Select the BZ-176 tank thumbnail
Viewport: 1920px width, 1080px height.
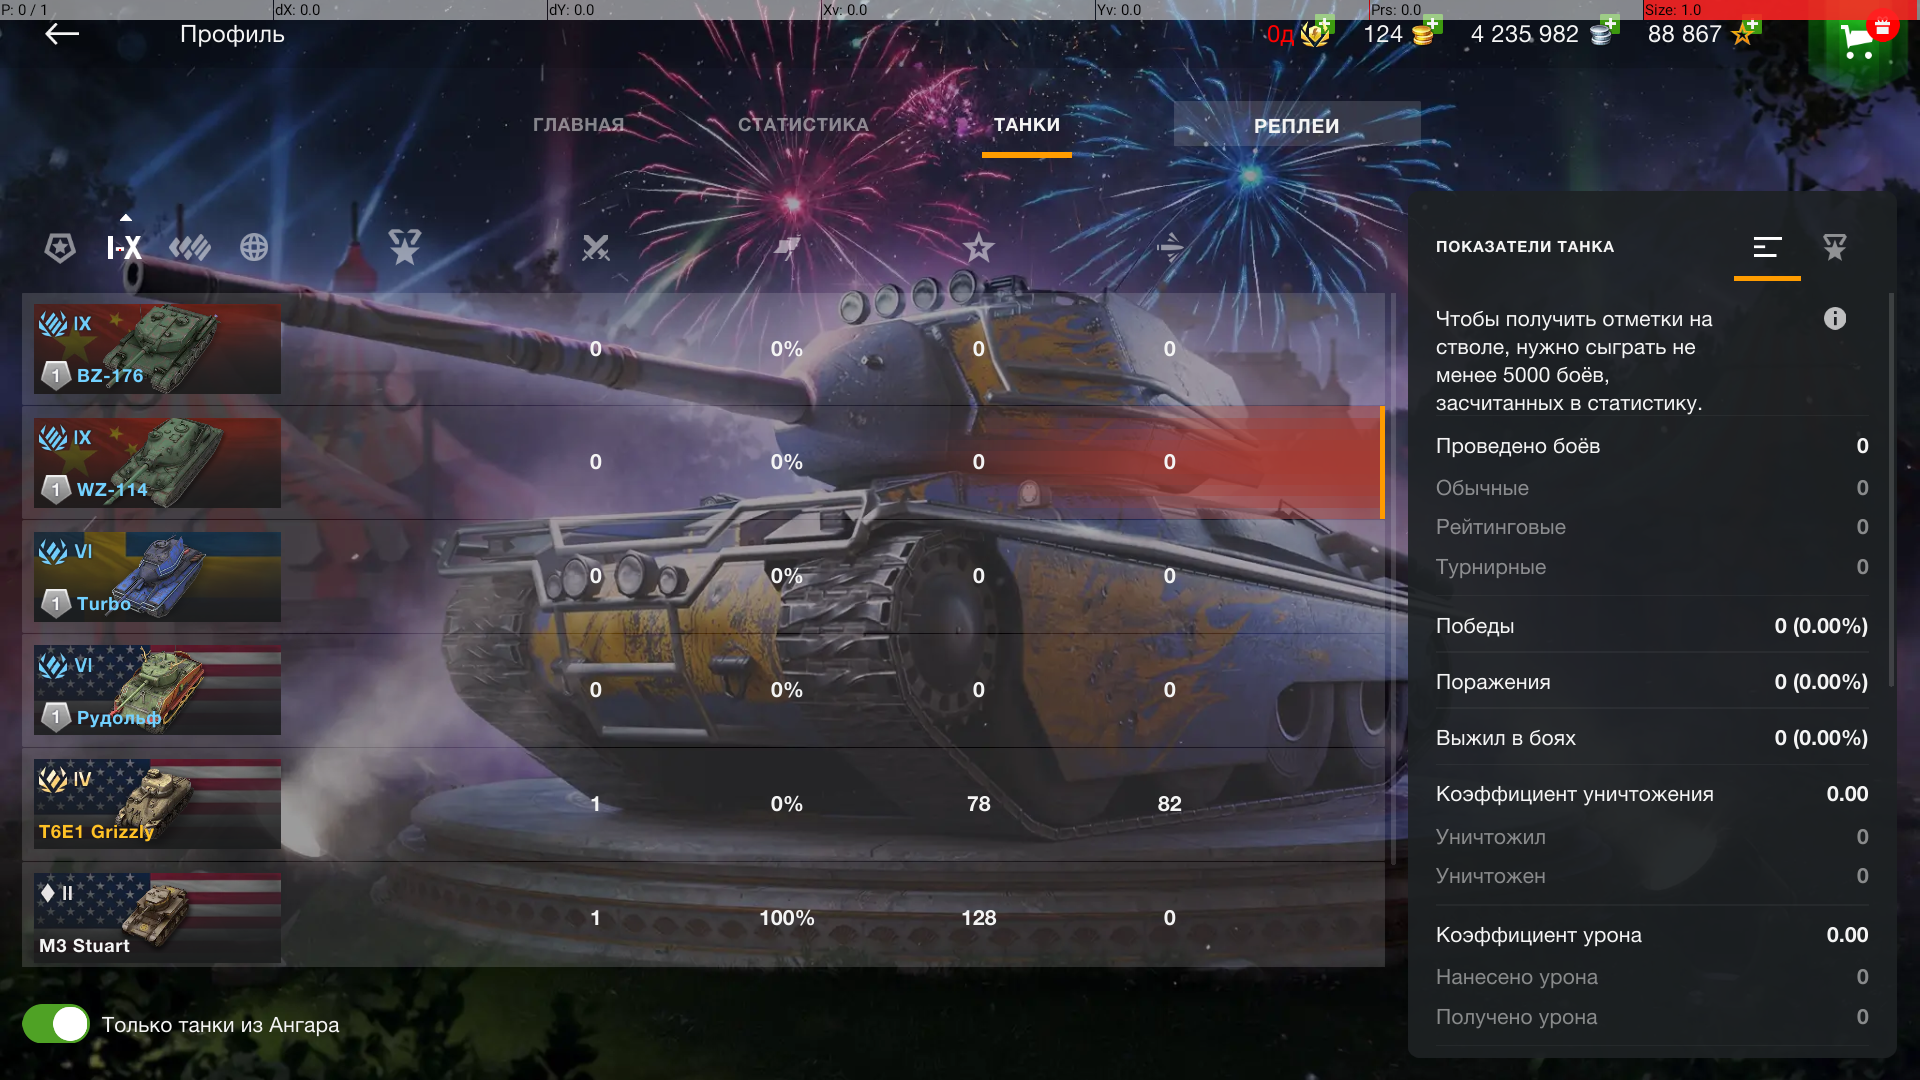157,349
